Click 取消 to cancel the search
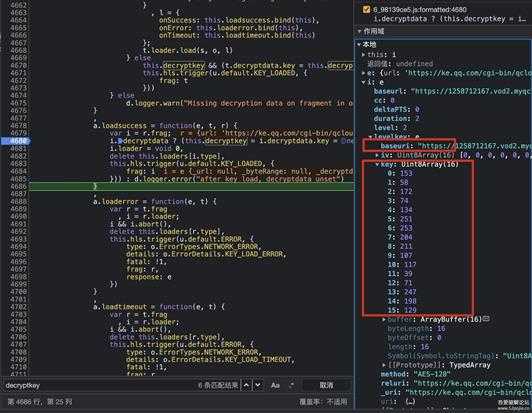 [326, 385]
